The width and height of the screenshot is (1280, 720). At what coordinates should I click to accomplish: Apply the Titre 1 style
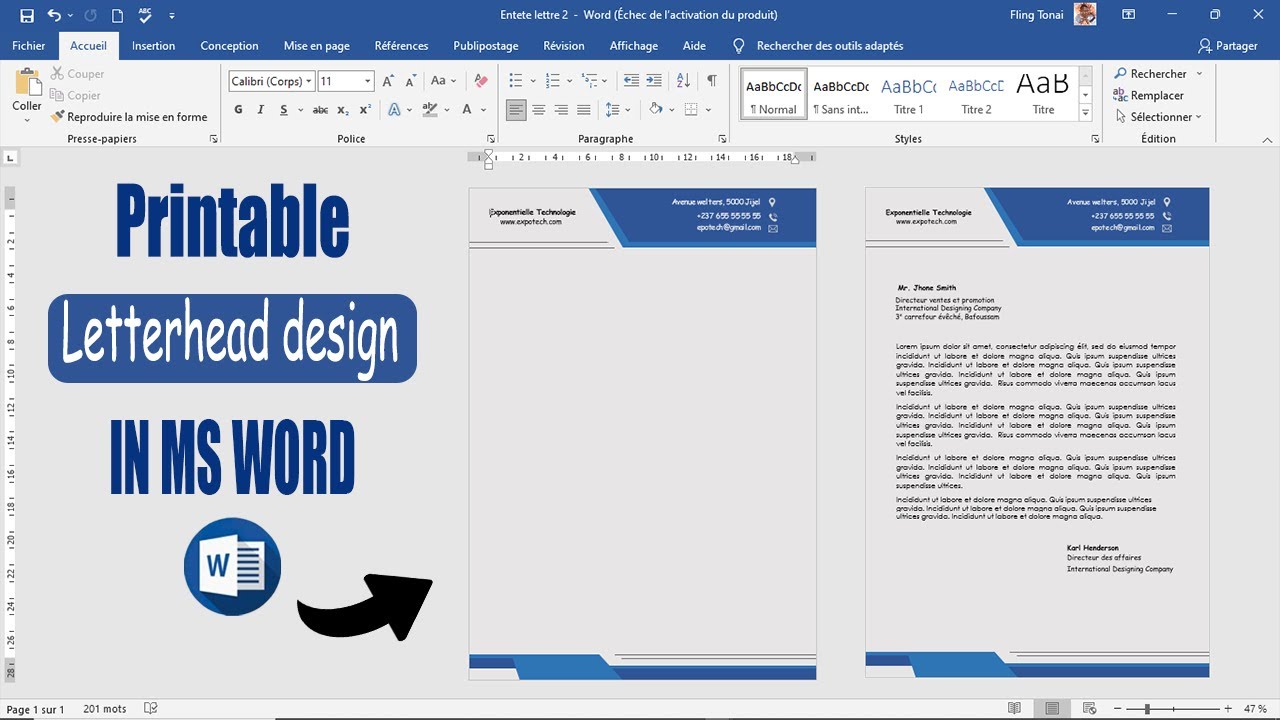pyautogui.click(x=908, y=95)
